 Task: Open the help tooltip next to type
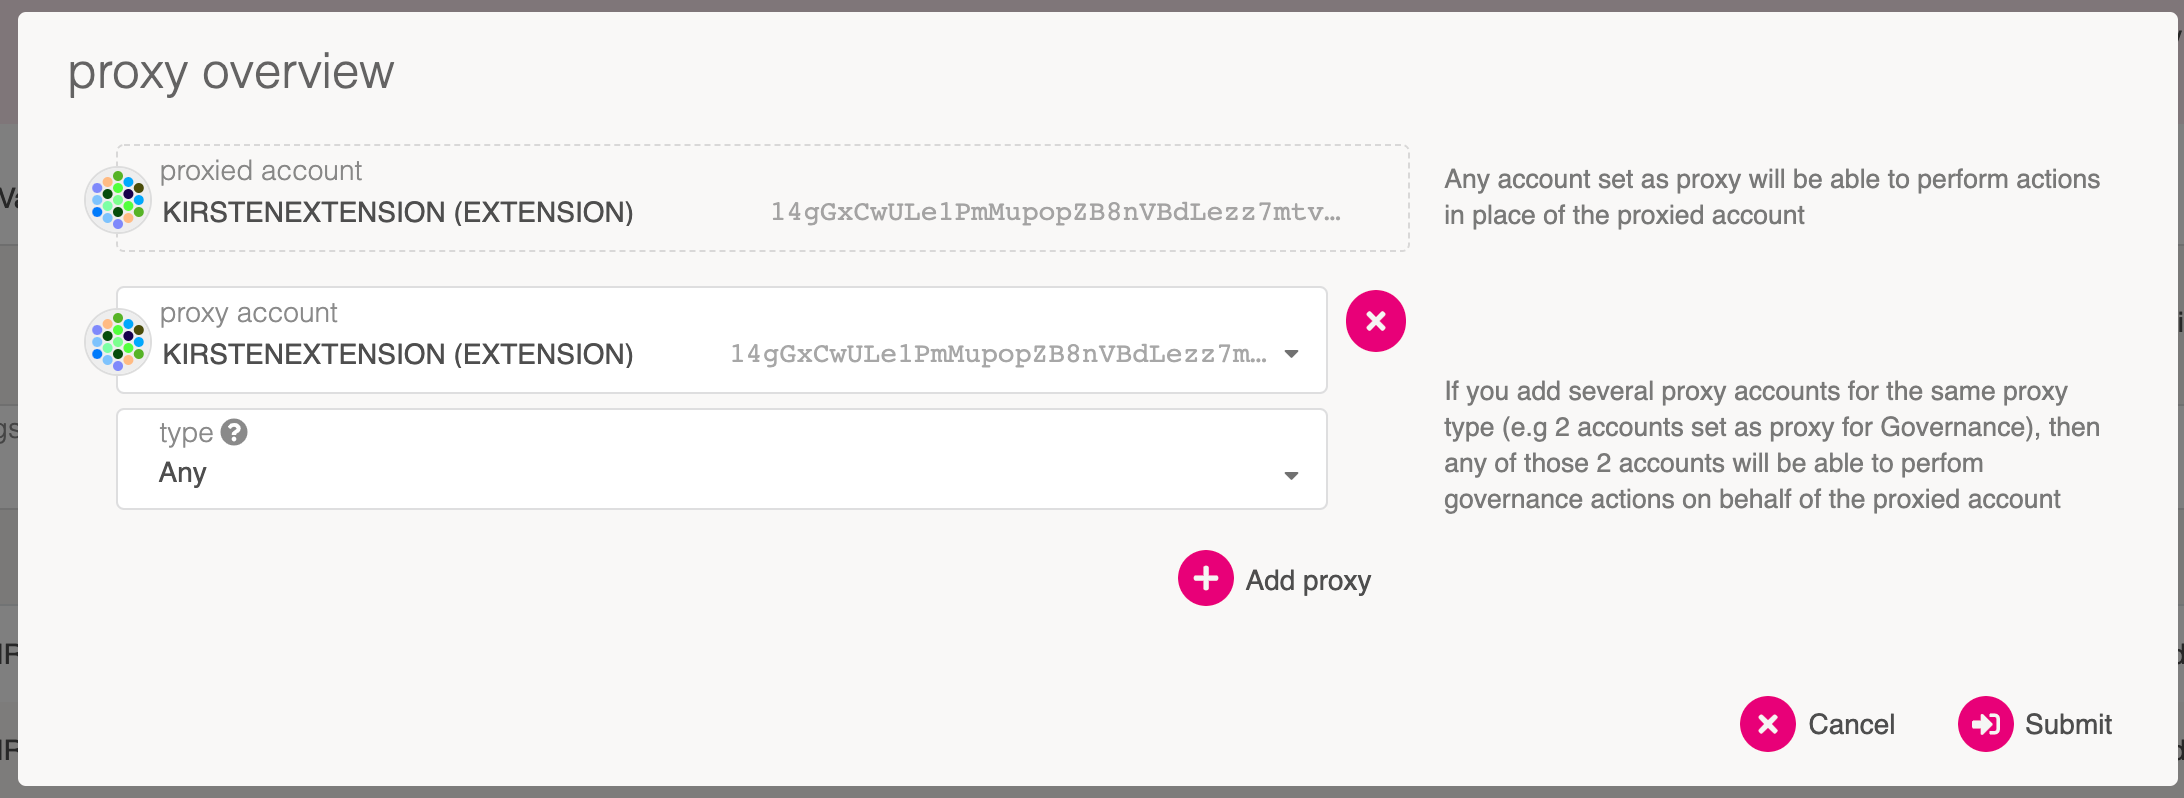coord(234,432)
